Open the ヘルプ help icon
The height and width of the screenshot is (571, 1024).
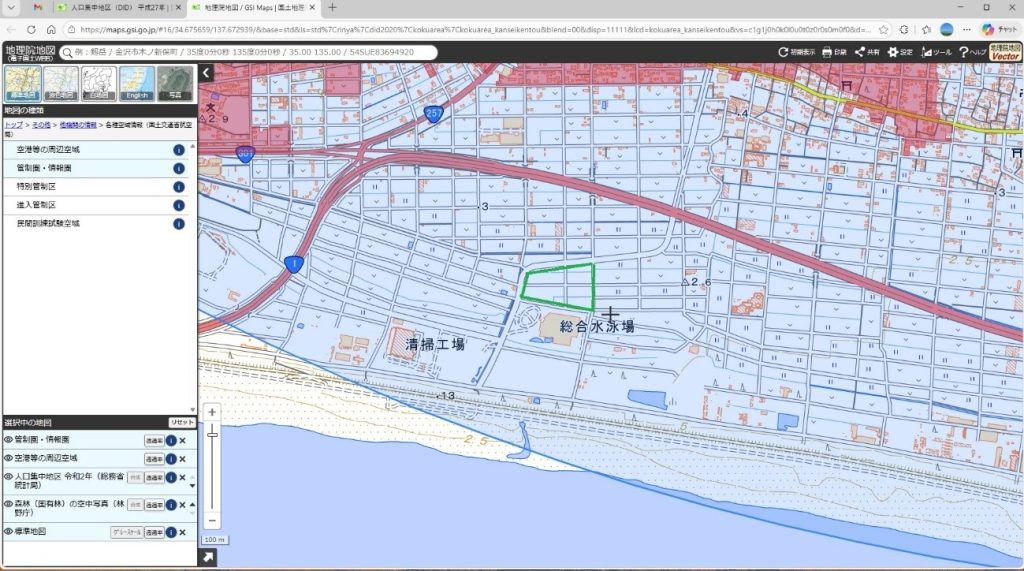pyautogui.click(x=972, y=52)
